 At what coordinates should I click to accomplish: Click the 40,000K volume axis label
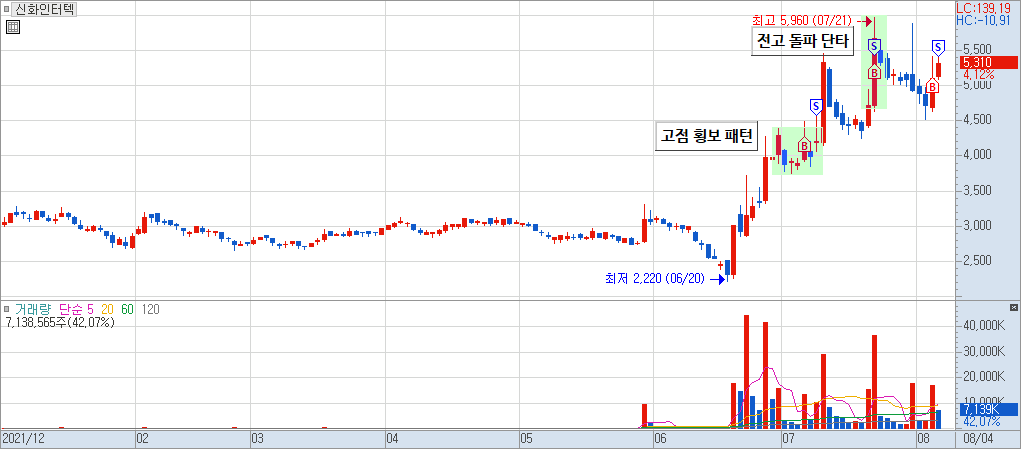pyautogui.click(x=983, y=325)
